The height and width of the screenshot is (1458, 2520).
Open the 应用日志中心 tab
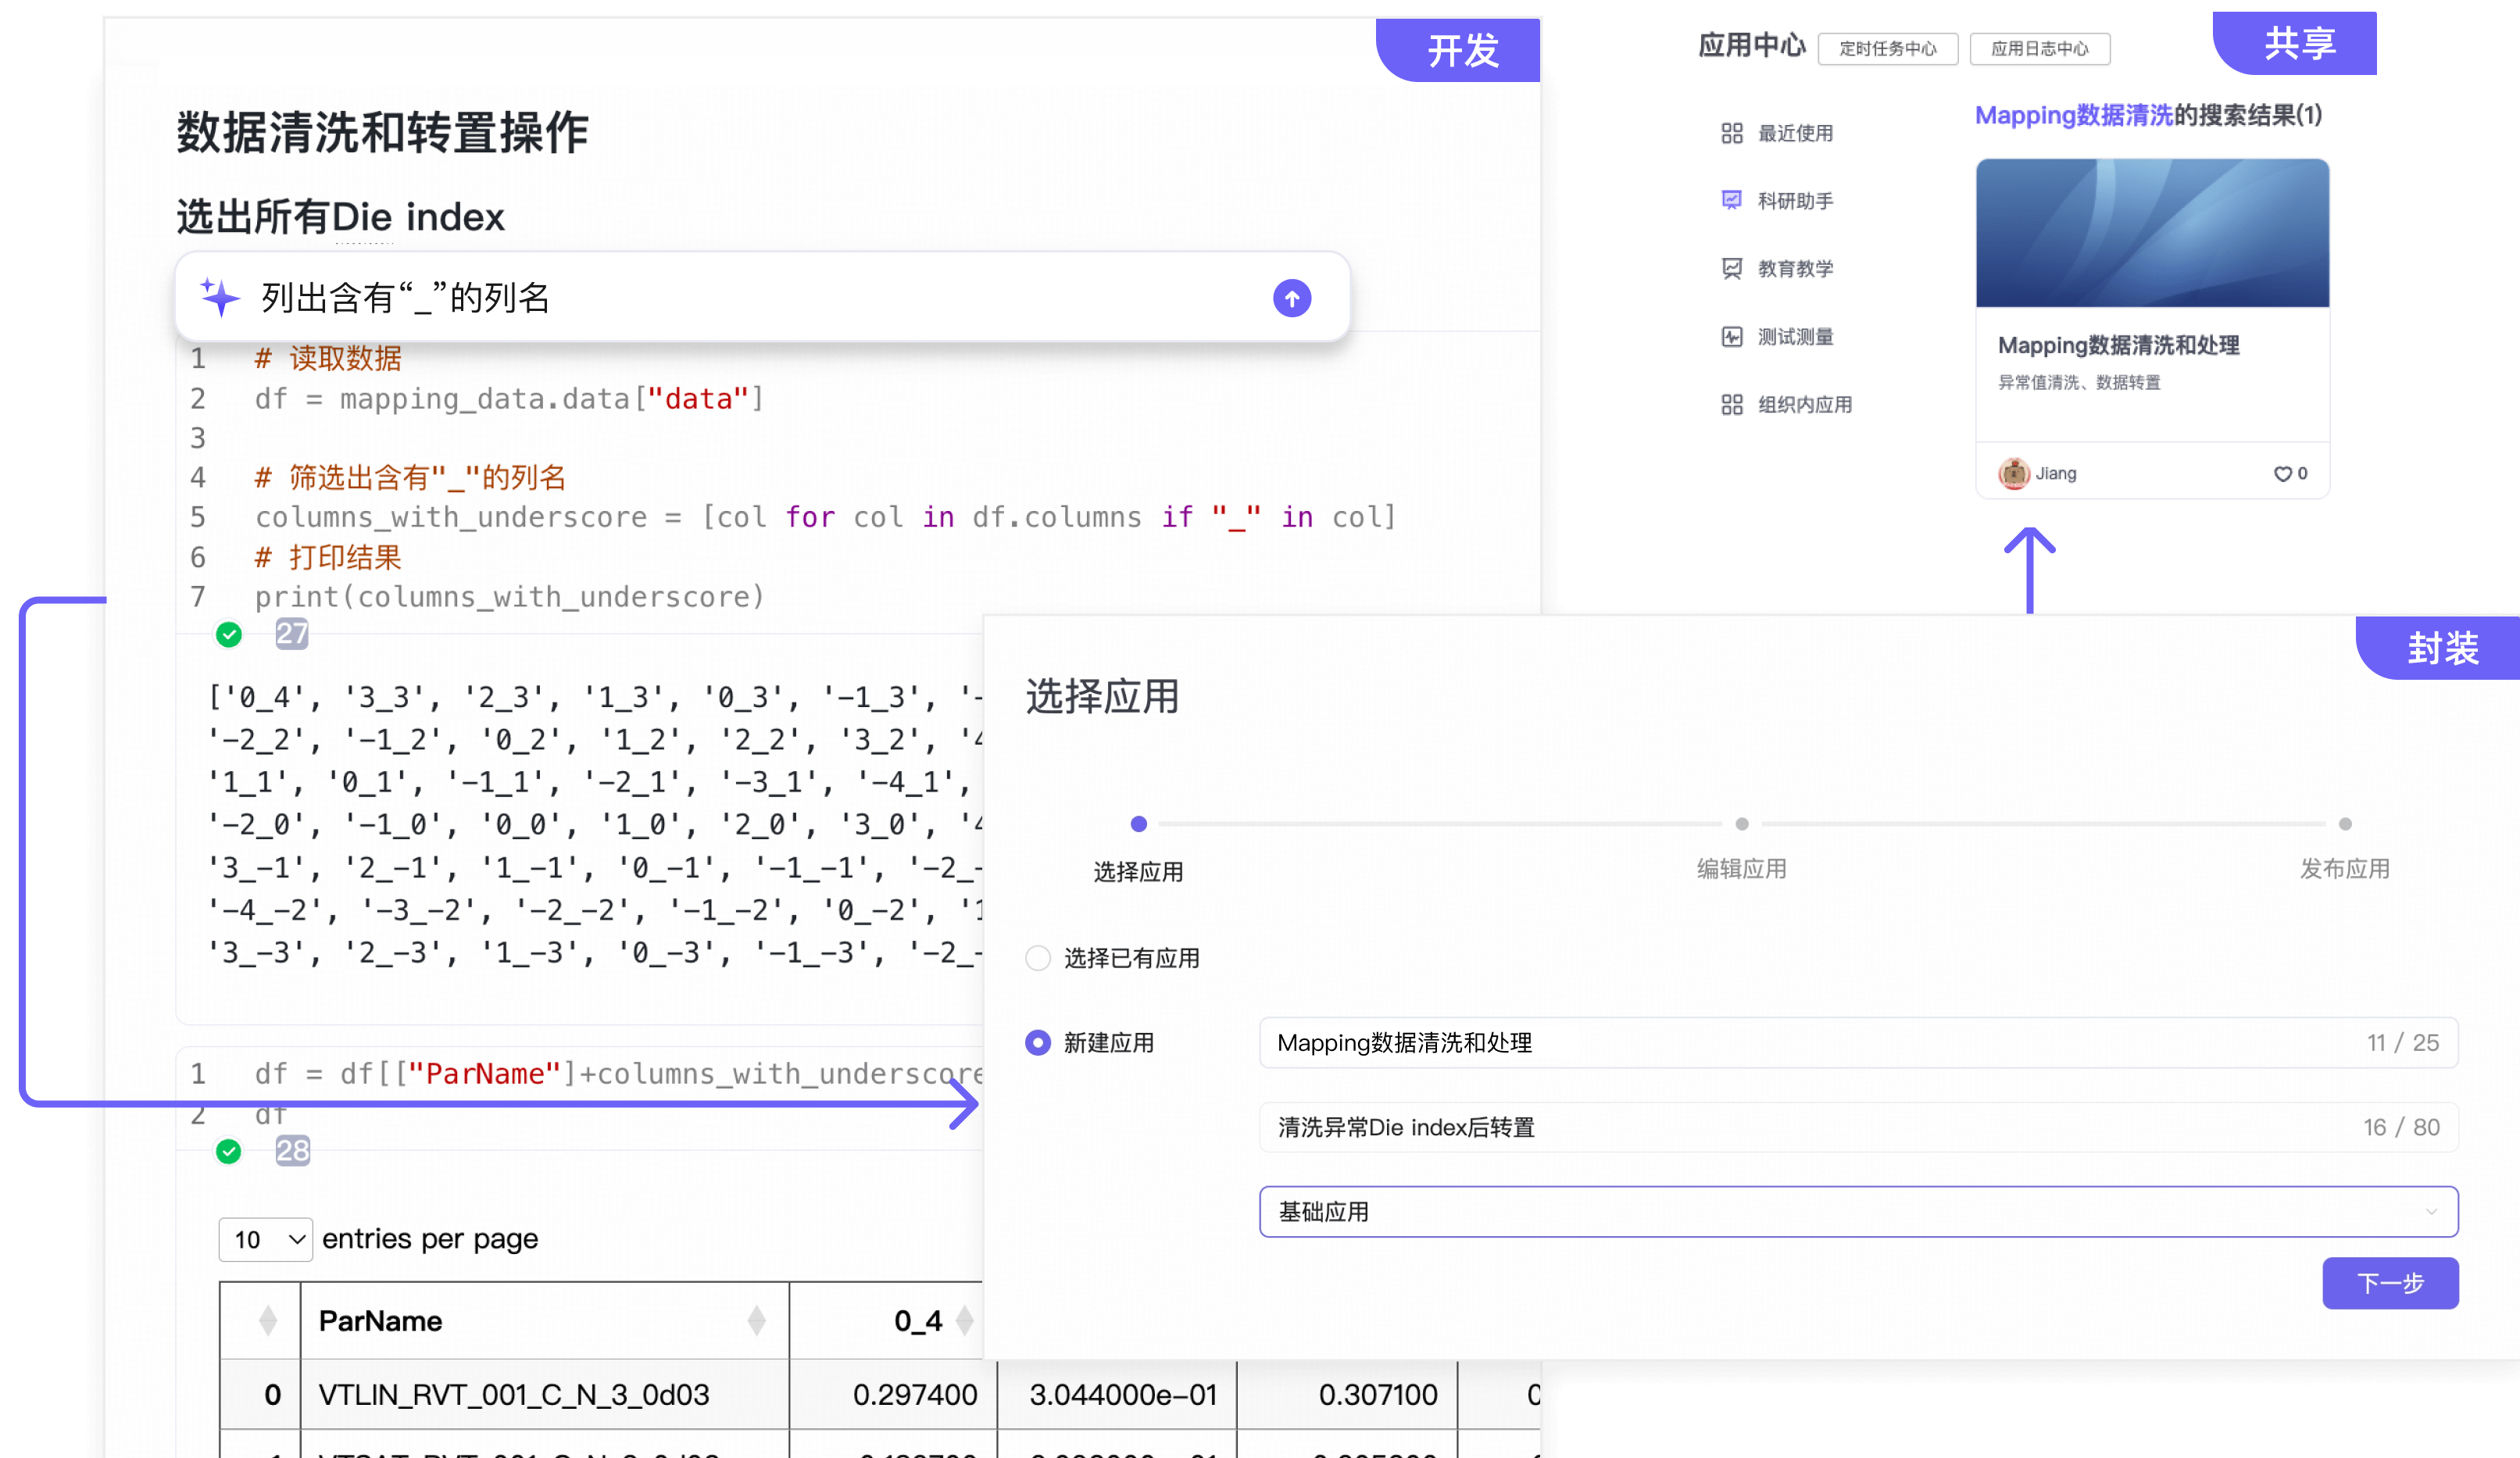click(x=2039, y=48)
